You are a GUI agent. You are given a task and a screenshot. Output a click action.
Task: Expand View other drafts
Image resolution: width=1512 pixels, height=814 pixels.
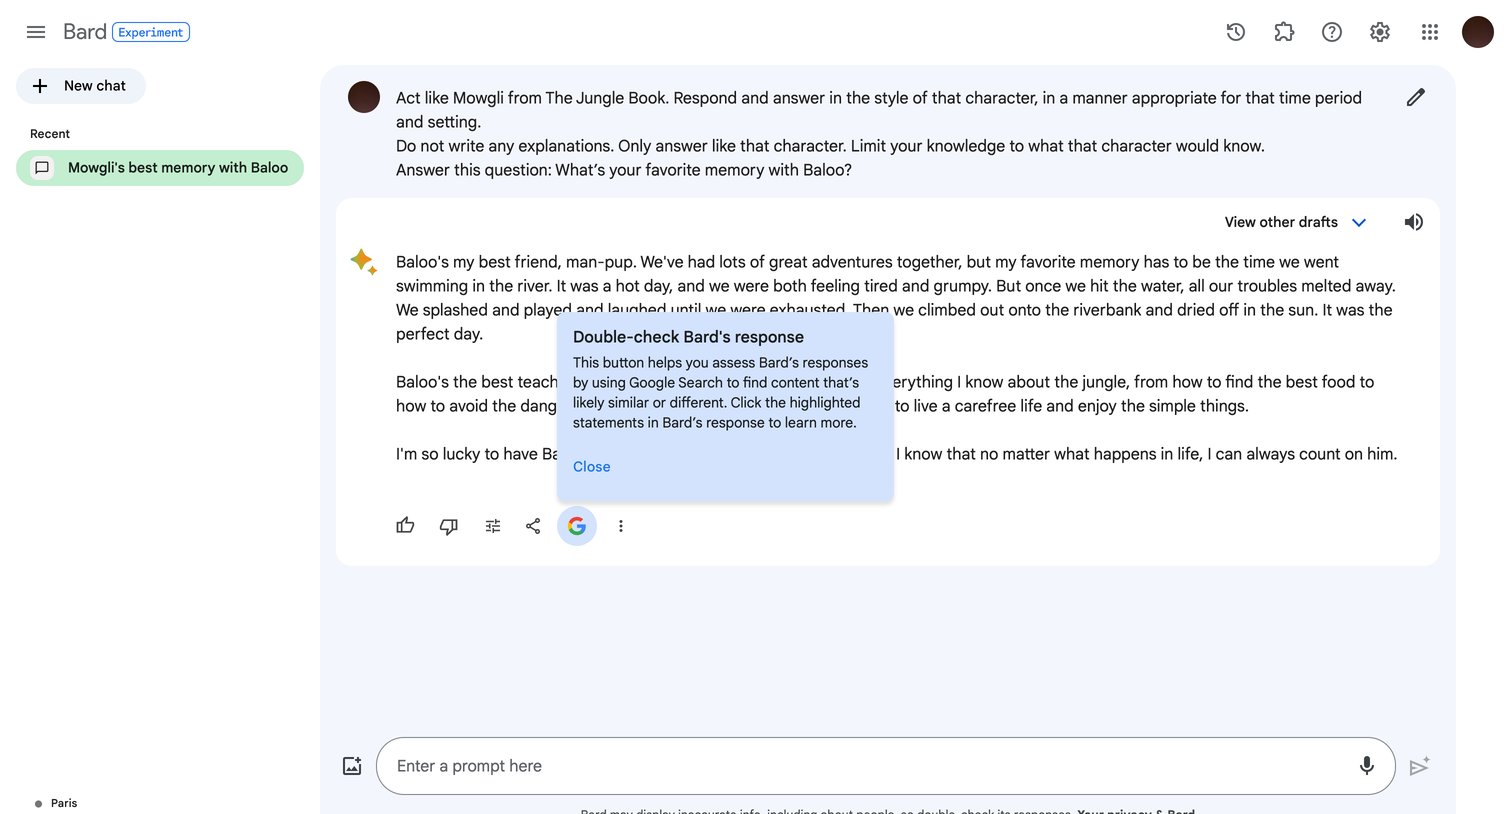1295,222
